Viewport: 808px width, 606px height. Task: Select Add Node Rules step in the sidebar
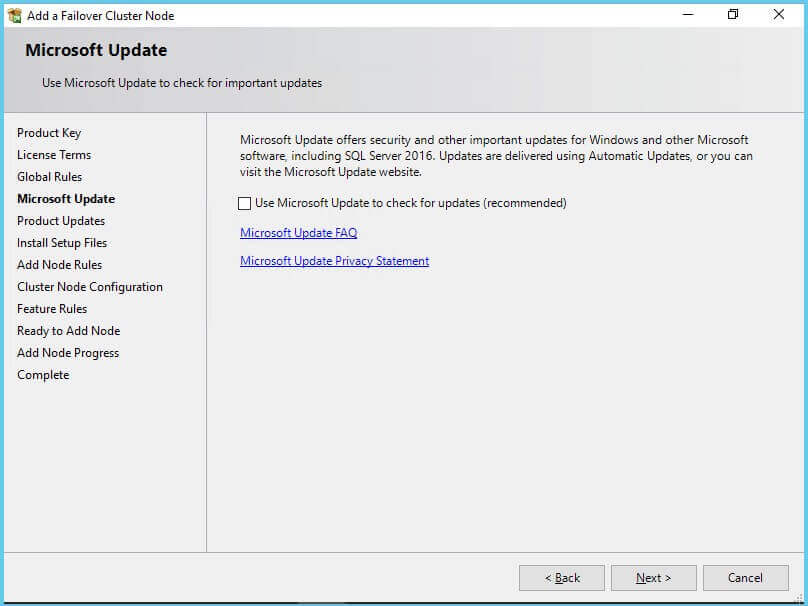tap(59, 265)
